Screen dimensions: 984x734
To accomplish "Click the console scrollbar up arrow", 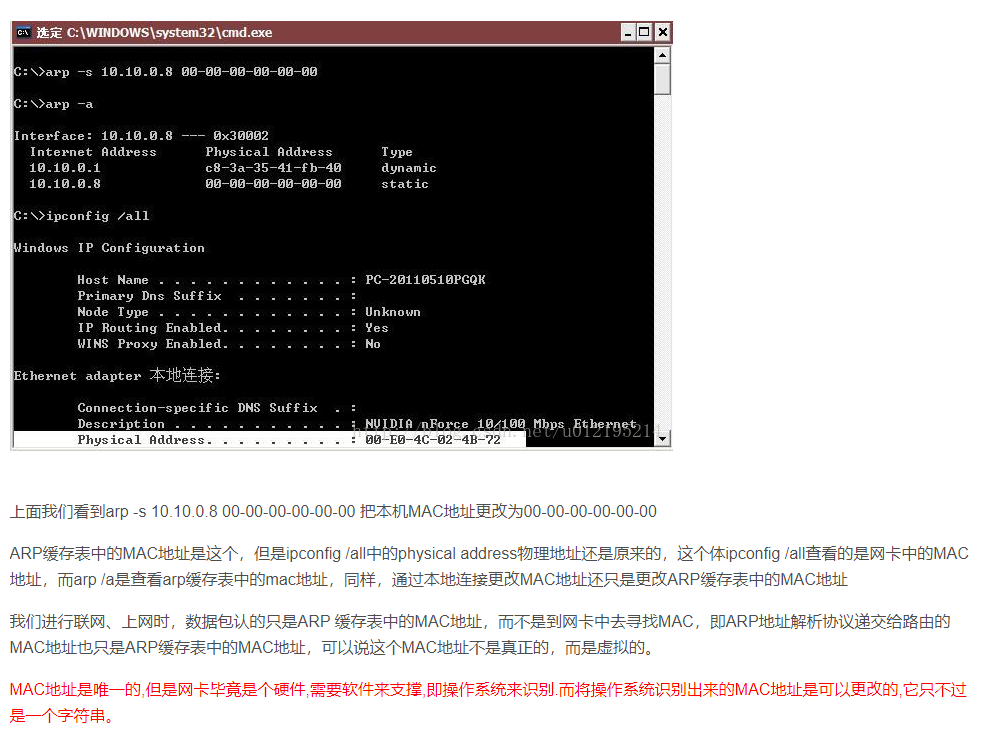I will [662, 56].
